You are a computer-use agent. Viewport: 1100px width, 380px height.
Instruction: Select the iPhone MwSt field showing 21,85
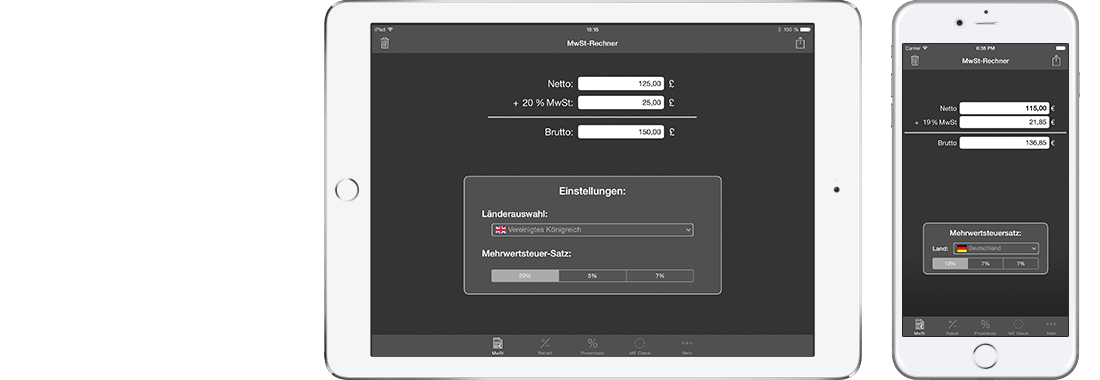click(x=1005, y=122)
